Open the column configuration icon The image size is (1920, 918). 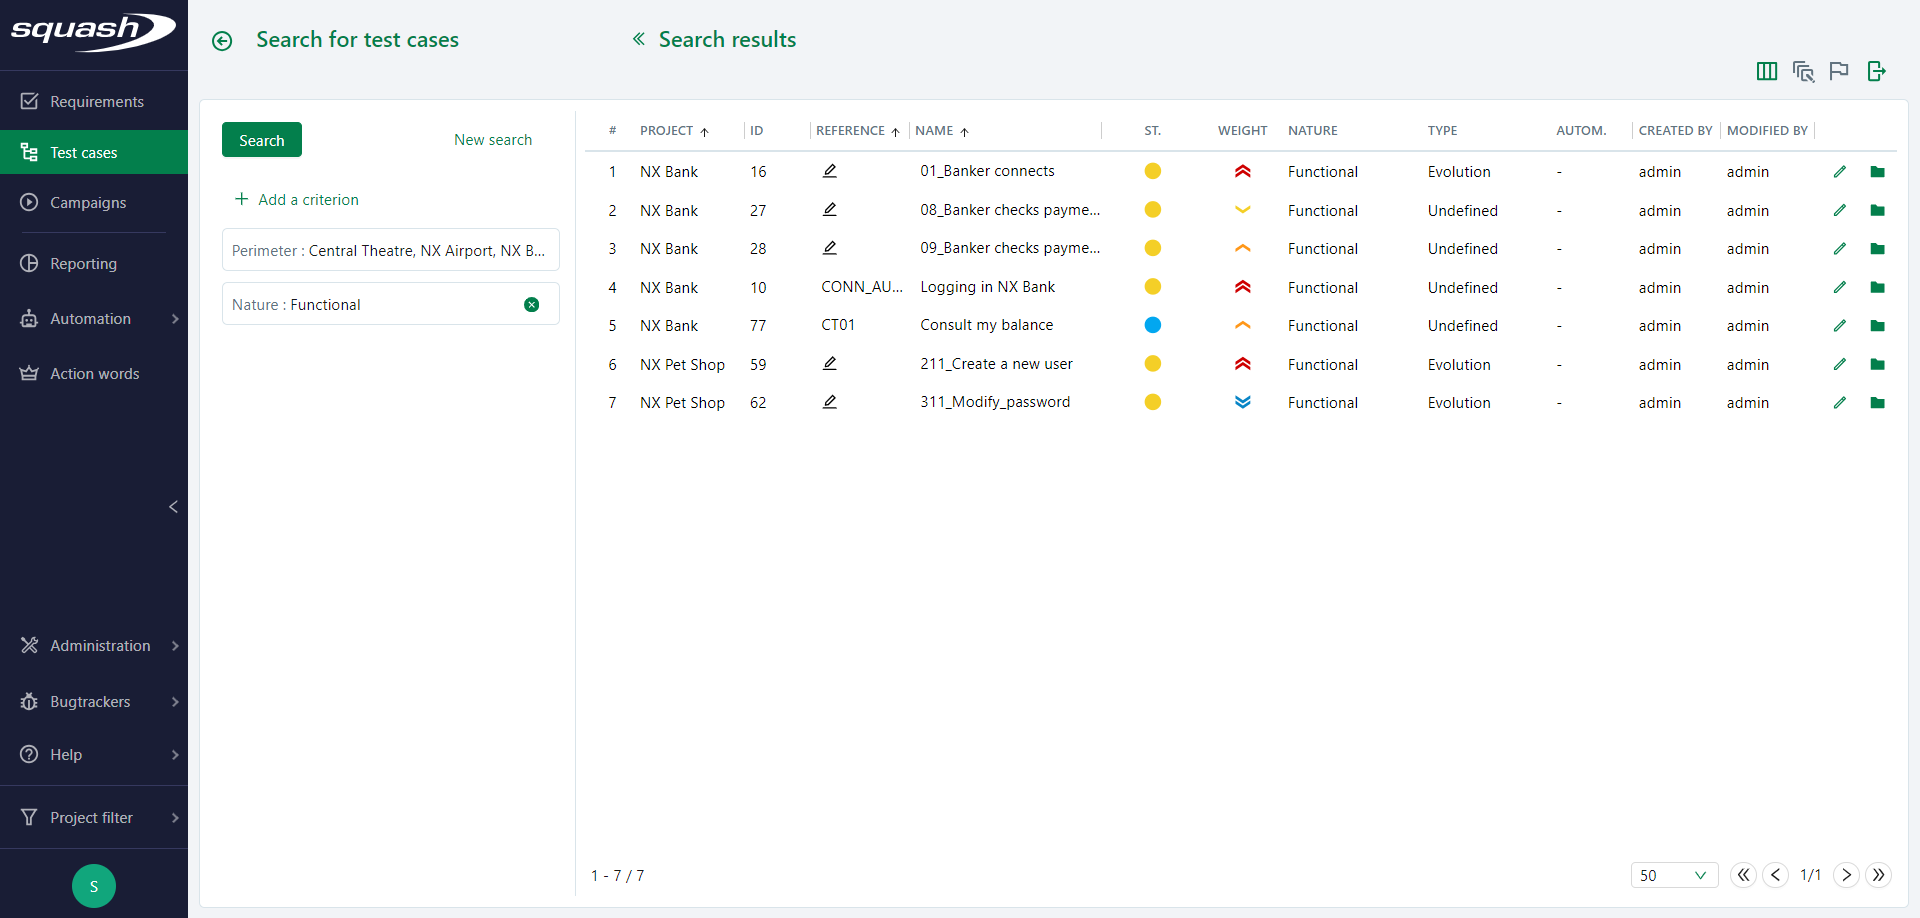click(x=1766, y=71)
